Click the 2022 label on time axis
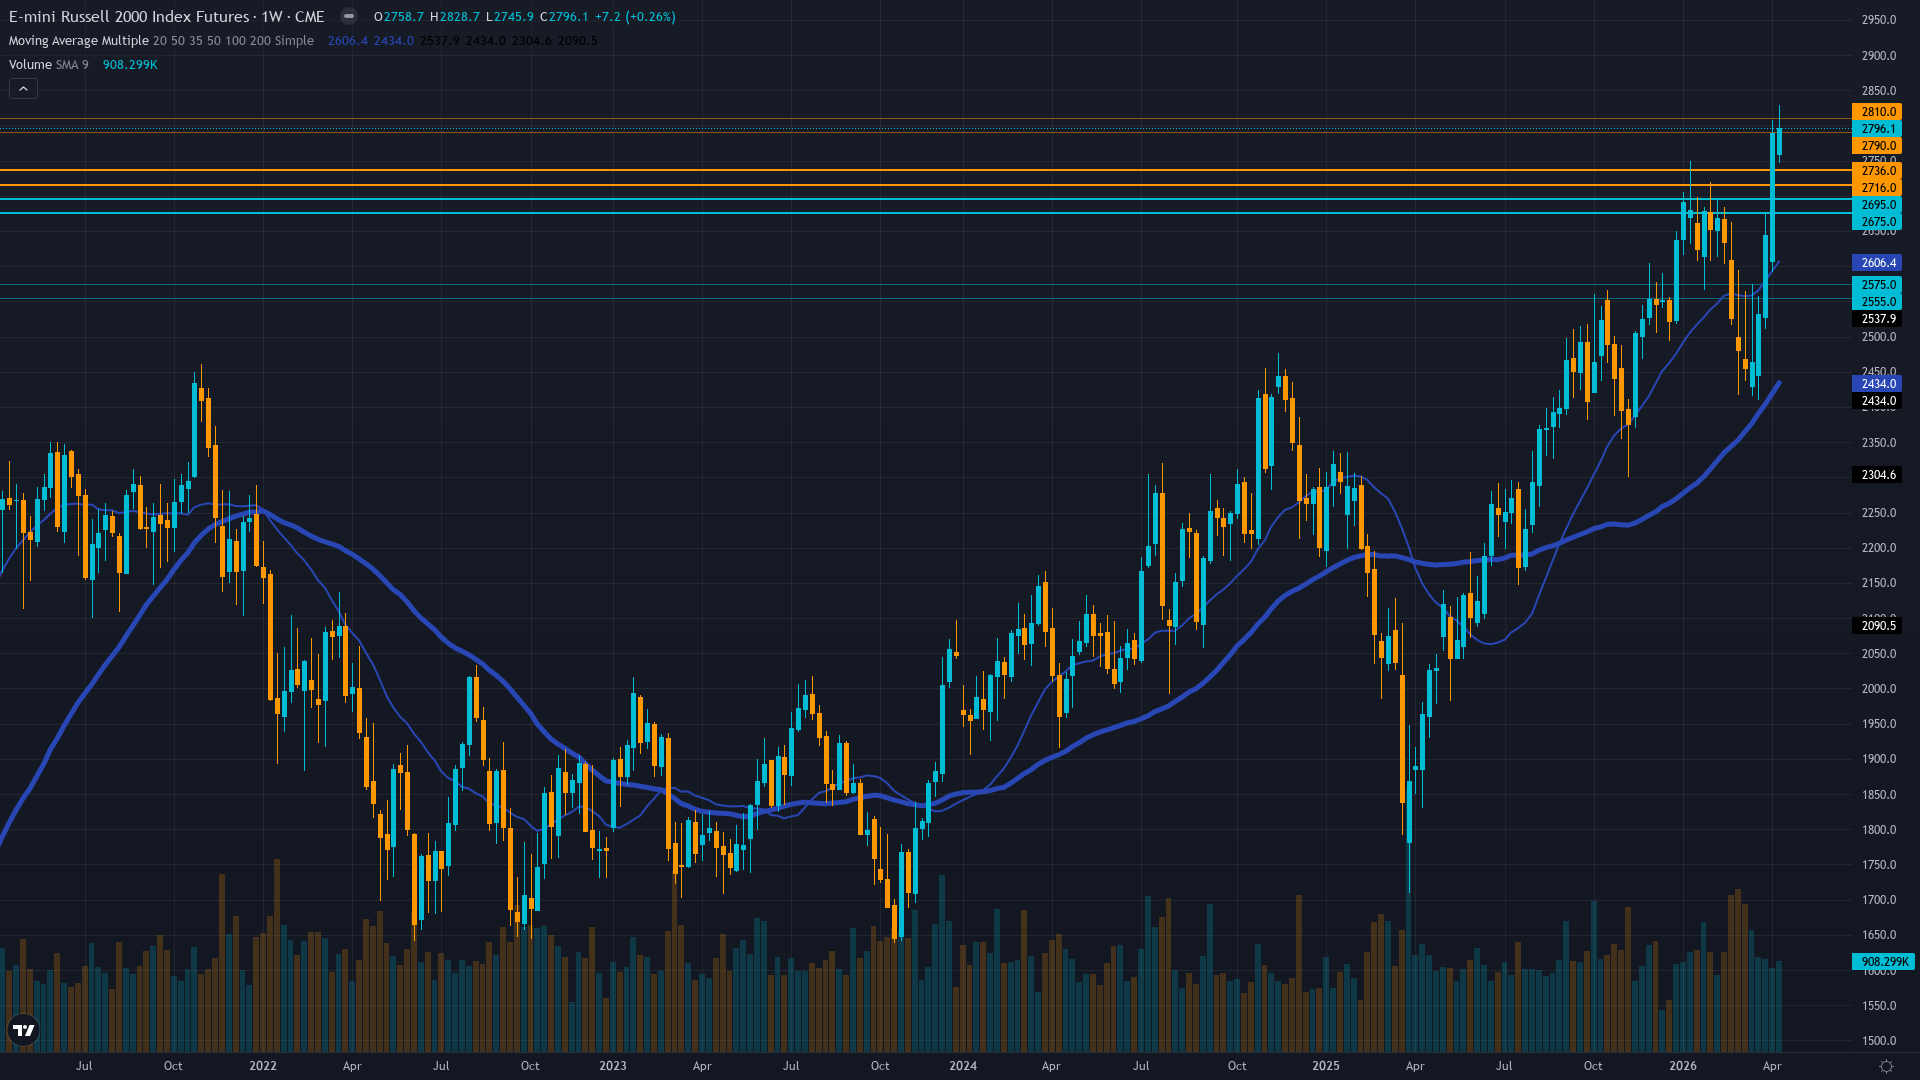Image resolution: width=1920 pixels, height=1080 pixels. 263,1066
